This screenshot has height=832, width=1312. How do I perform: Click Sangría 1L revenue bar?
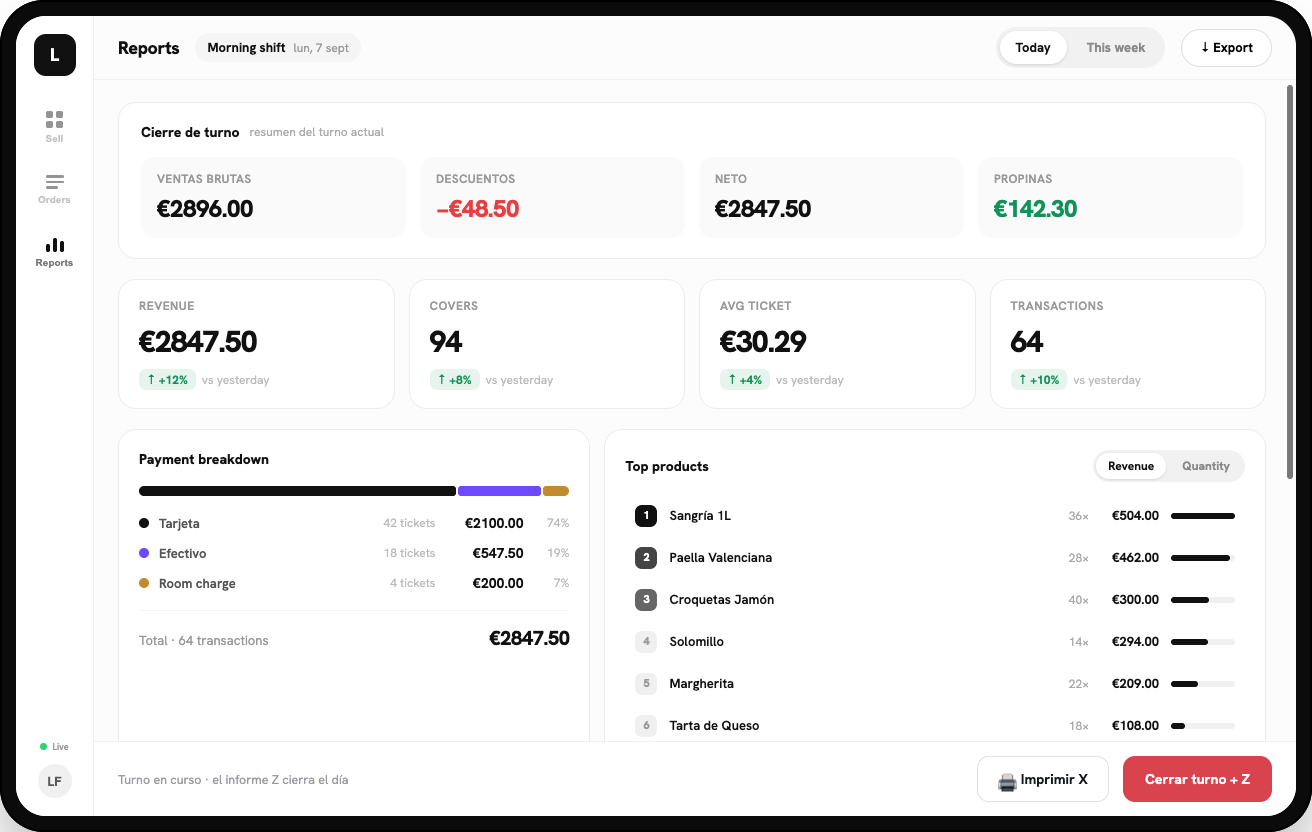click(x=1203, y=516)
